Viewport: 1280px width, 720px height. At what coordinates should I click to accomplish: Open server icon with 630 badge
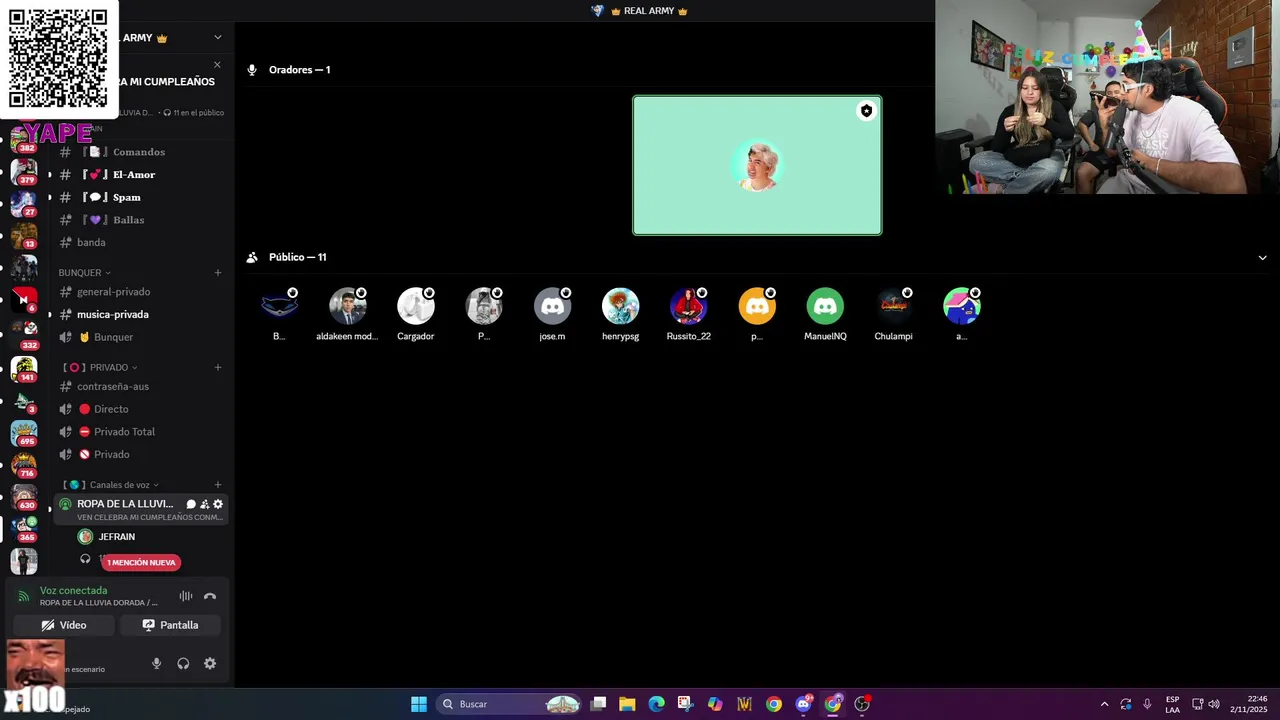24,497
